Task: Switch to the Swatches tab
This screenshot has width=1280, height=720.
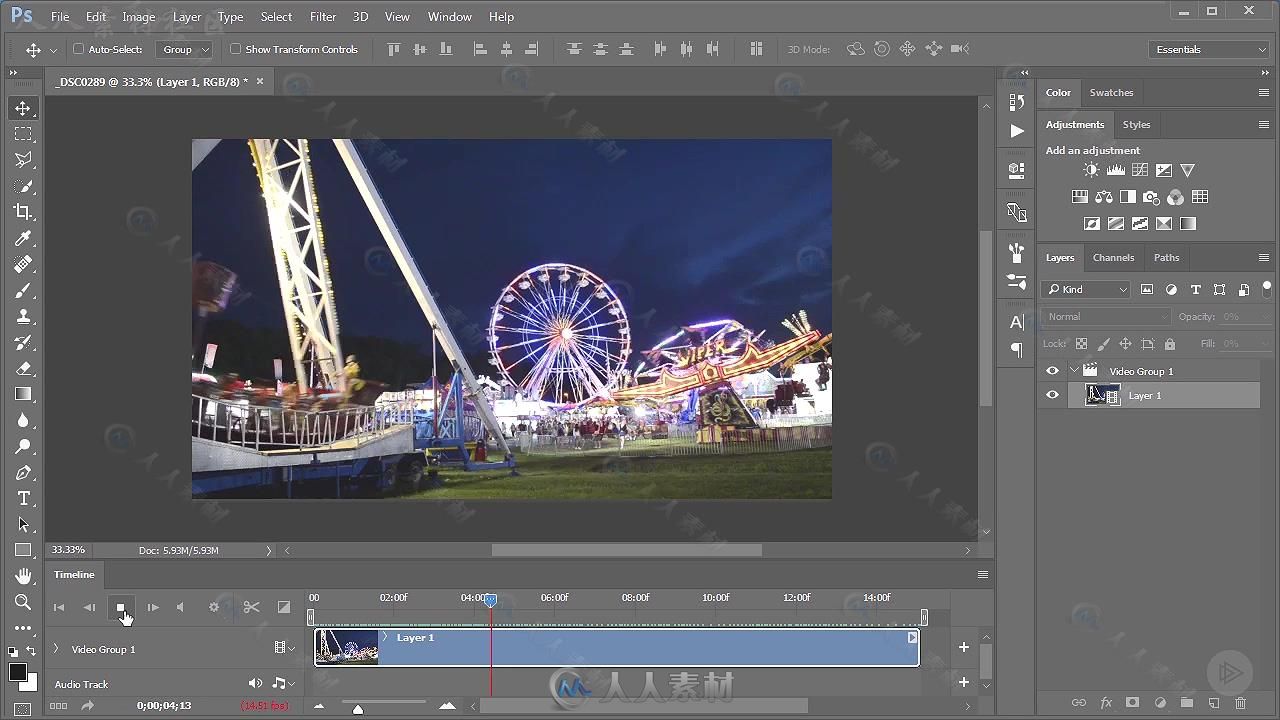Action: click(x=1111, y=92)
